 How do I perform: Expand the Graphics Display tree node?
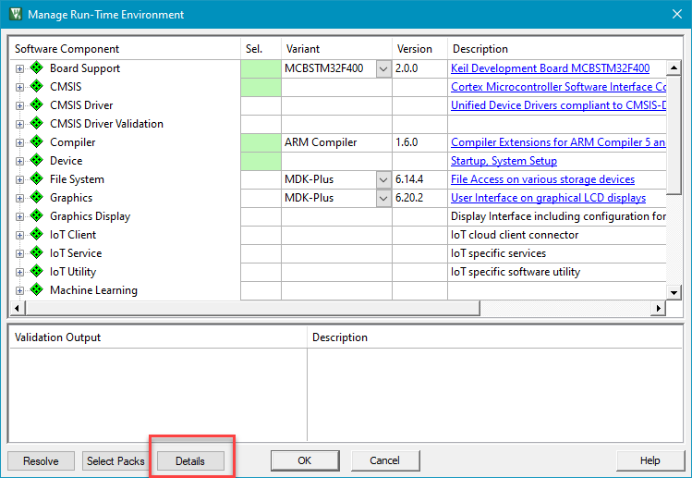click(20, 217)
